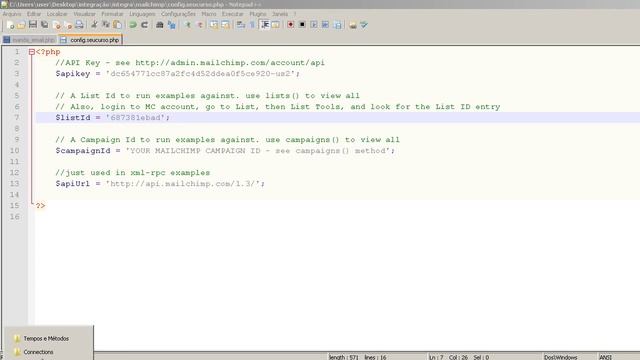Click the Zoom In toolbar icon

188,25
